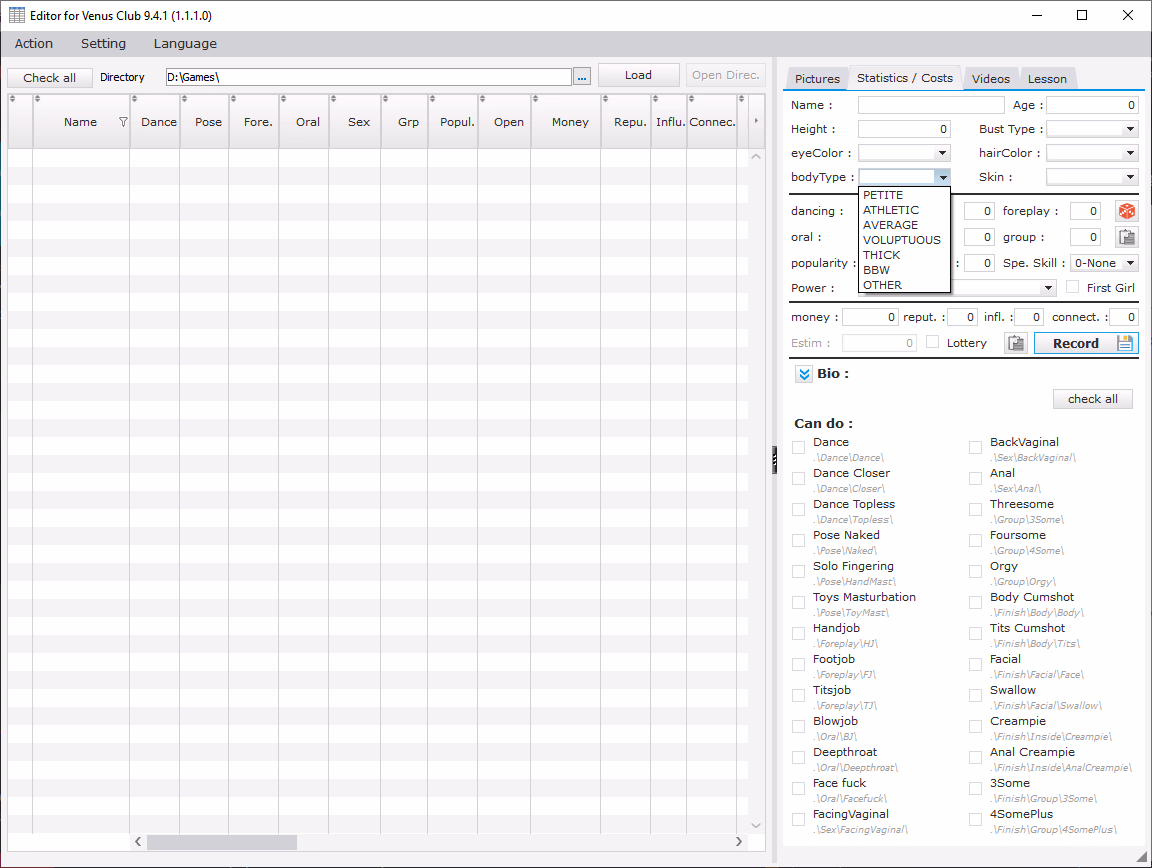Expand the Bio section chevron
Image resolution: width=1152 pixels, height=868 pixels.
(804, 374)
